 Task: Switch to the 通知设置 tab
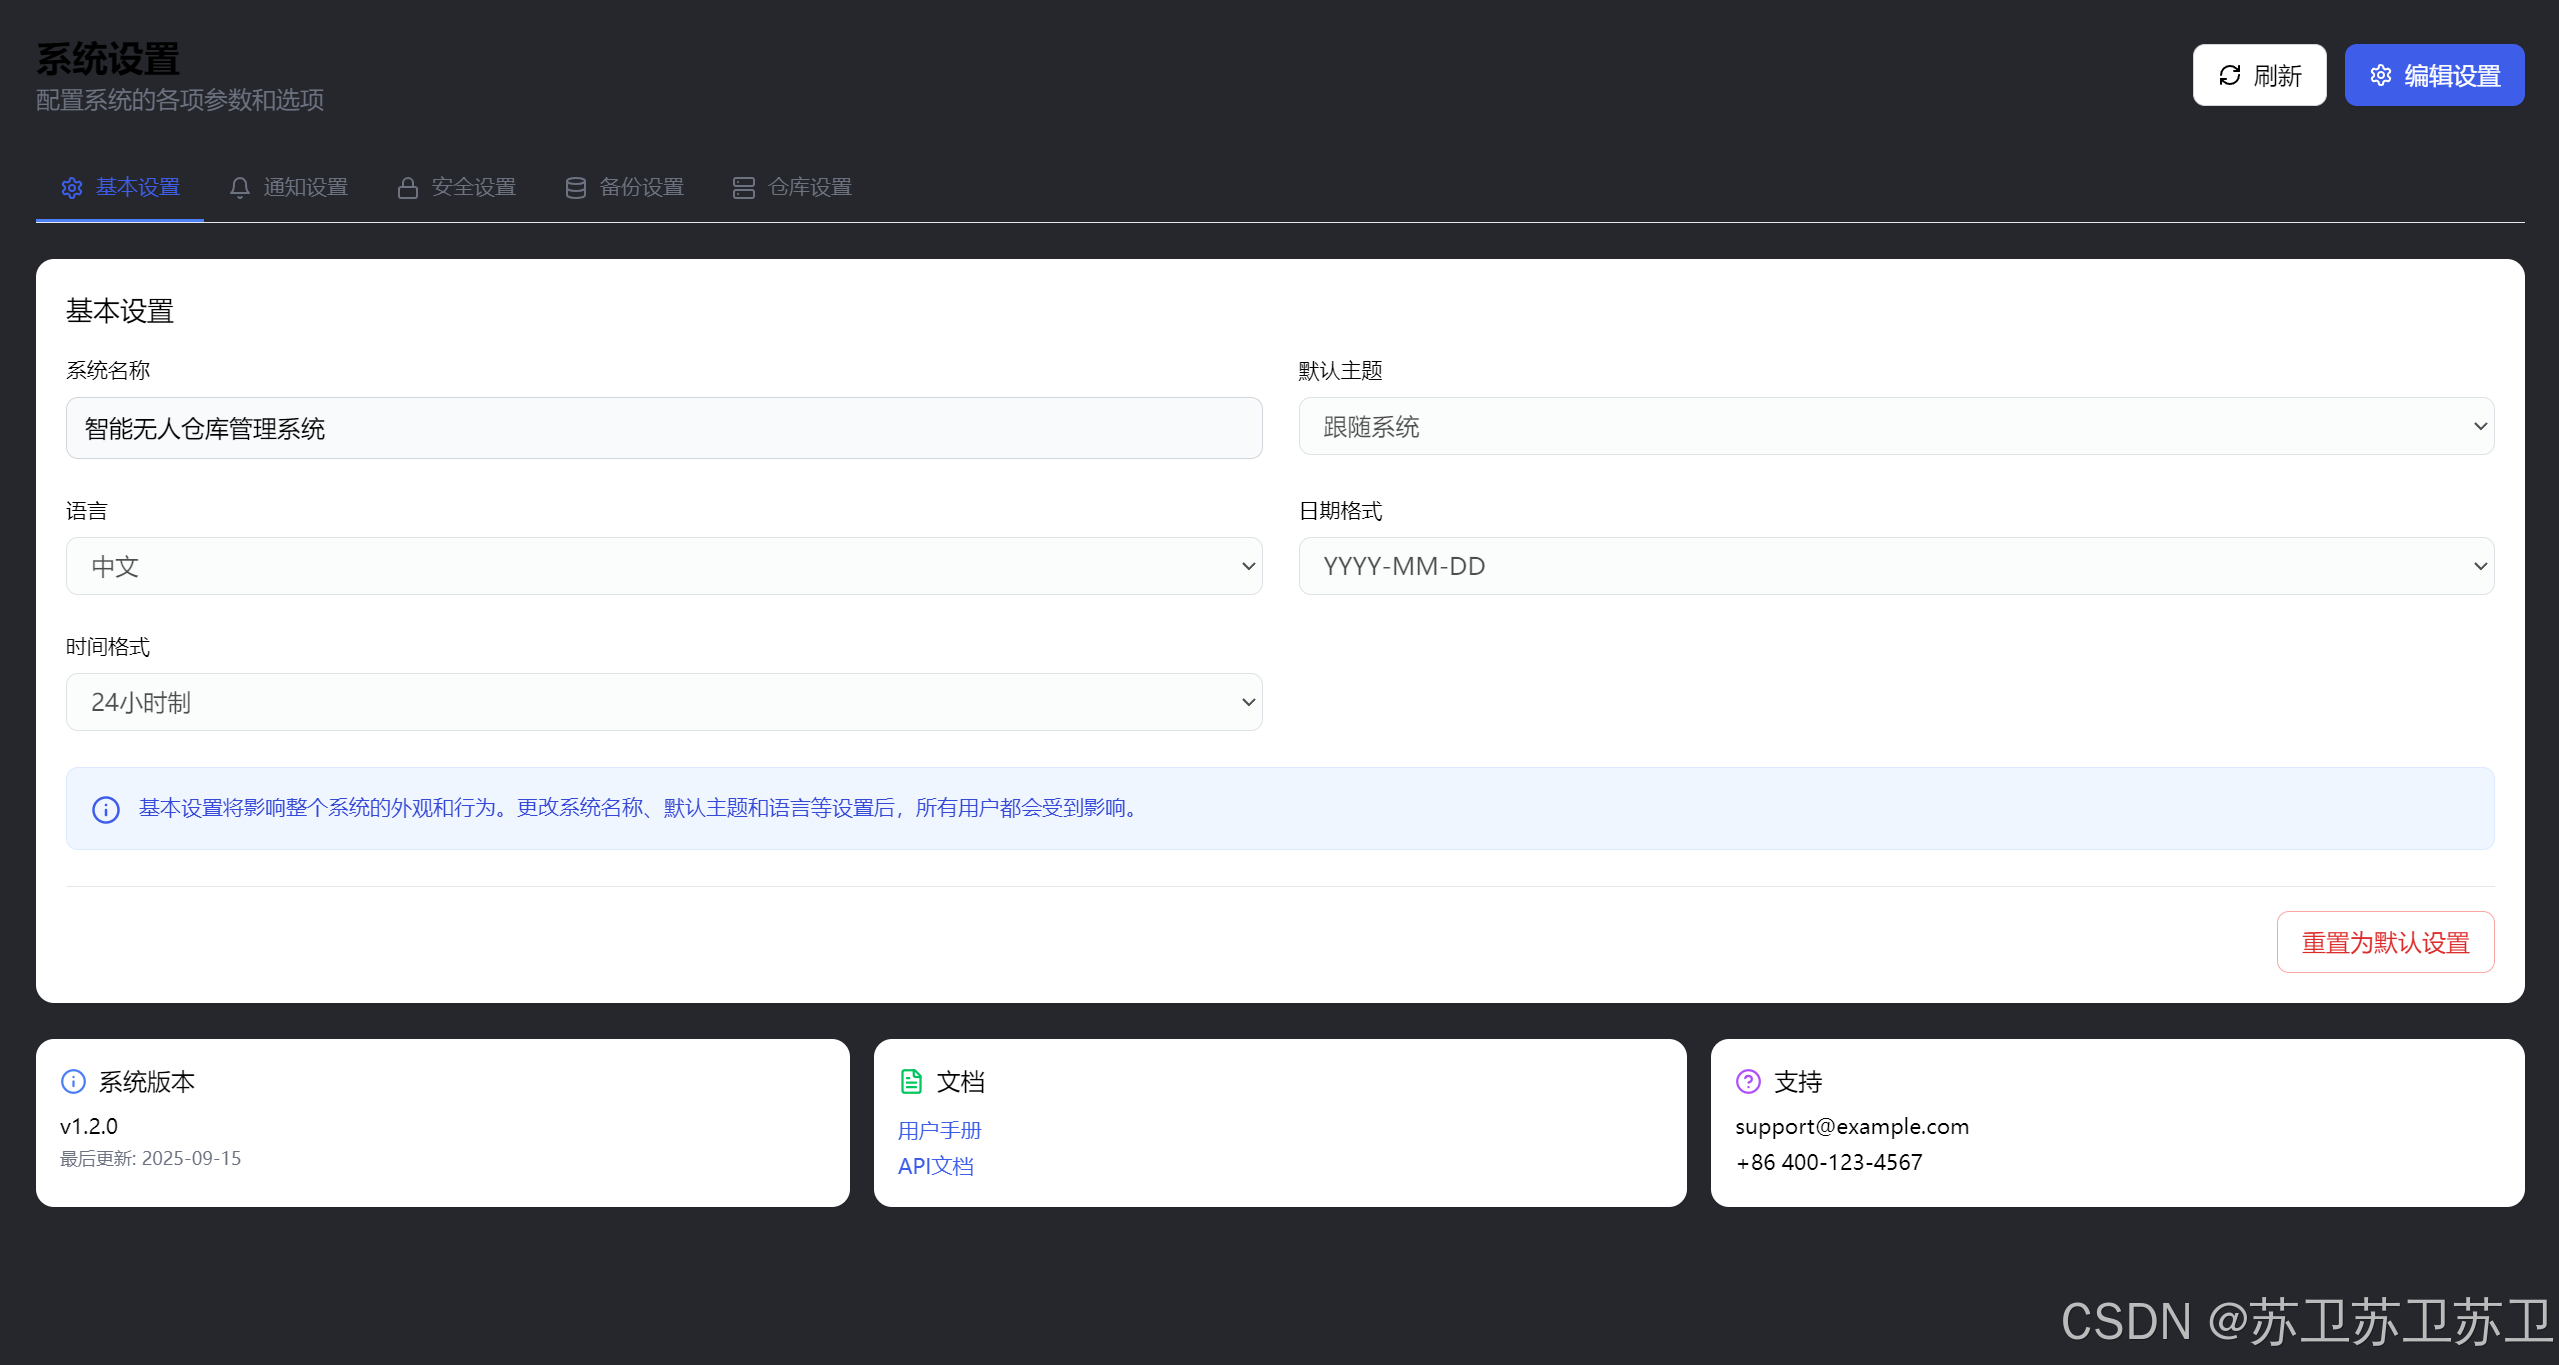(304, 188)
